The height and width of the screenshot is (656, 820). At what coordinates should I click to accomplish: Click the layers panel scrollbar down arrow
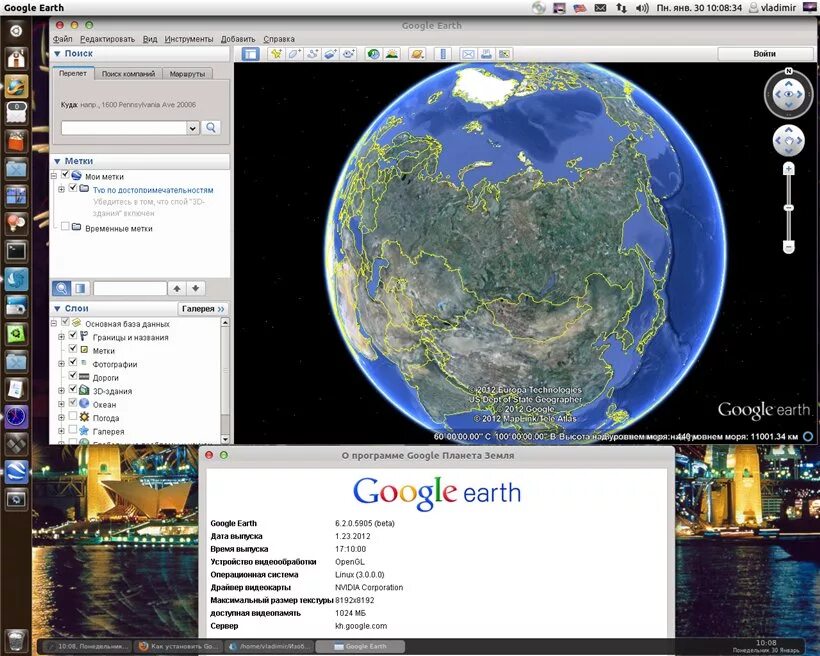coord(225,439)
